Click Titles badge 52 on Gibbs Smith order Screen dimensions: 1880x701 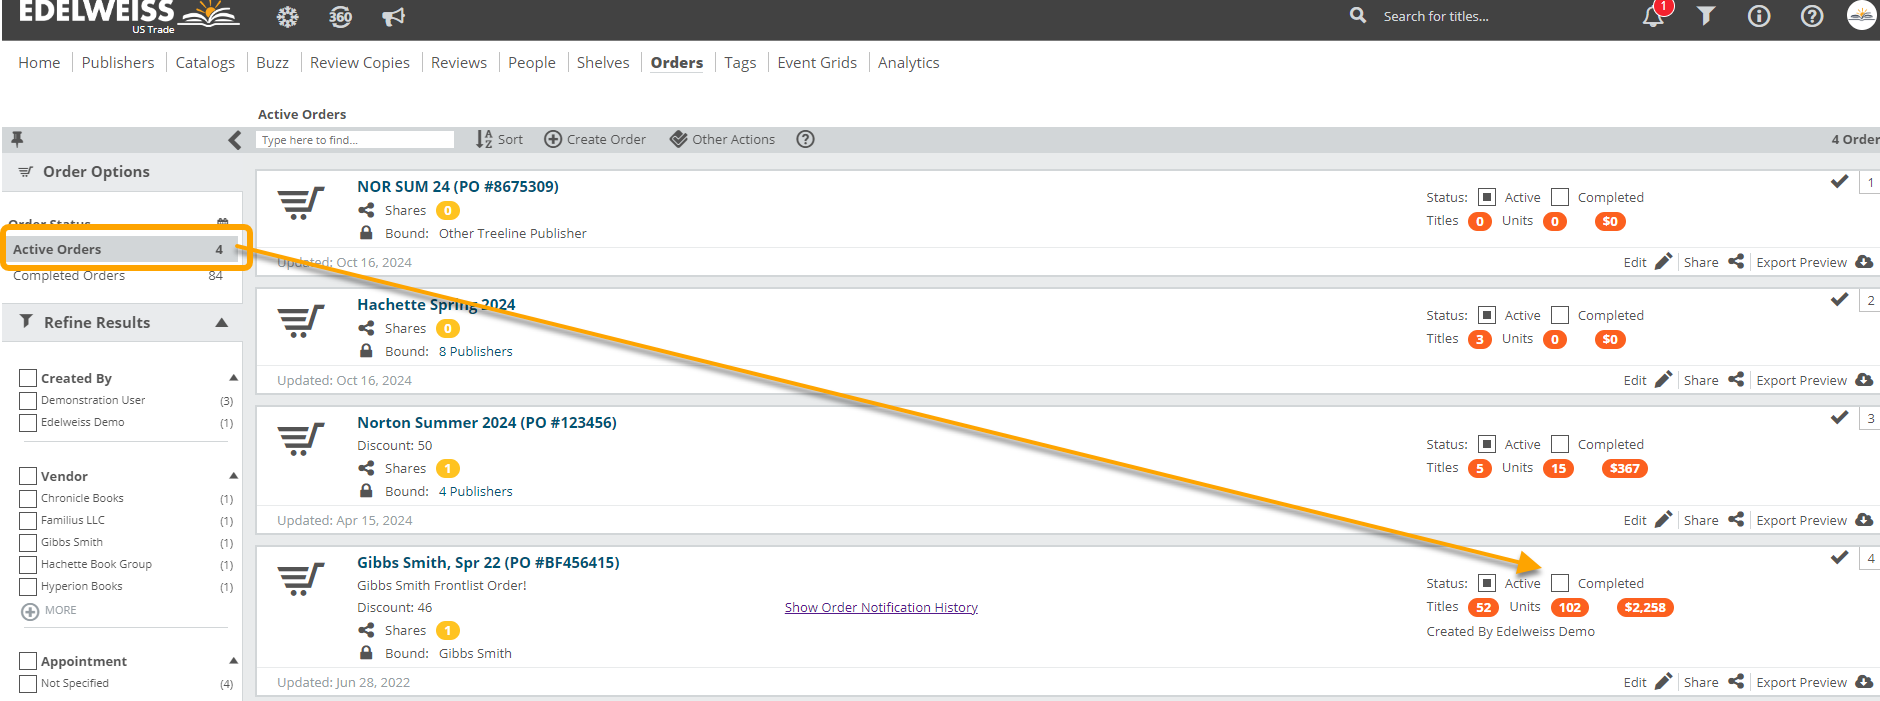[1483, 607]
